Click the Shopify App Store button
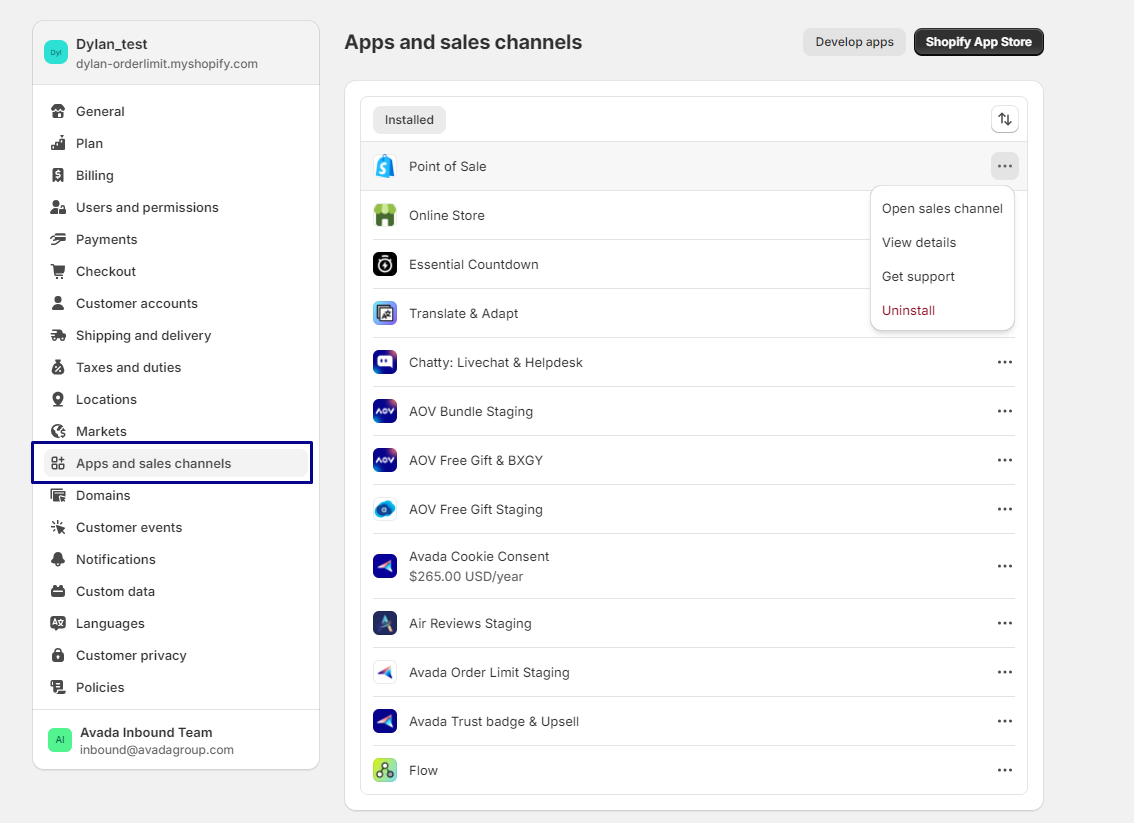The height and width of the screenshot is (823, 1134). point(978,42)
